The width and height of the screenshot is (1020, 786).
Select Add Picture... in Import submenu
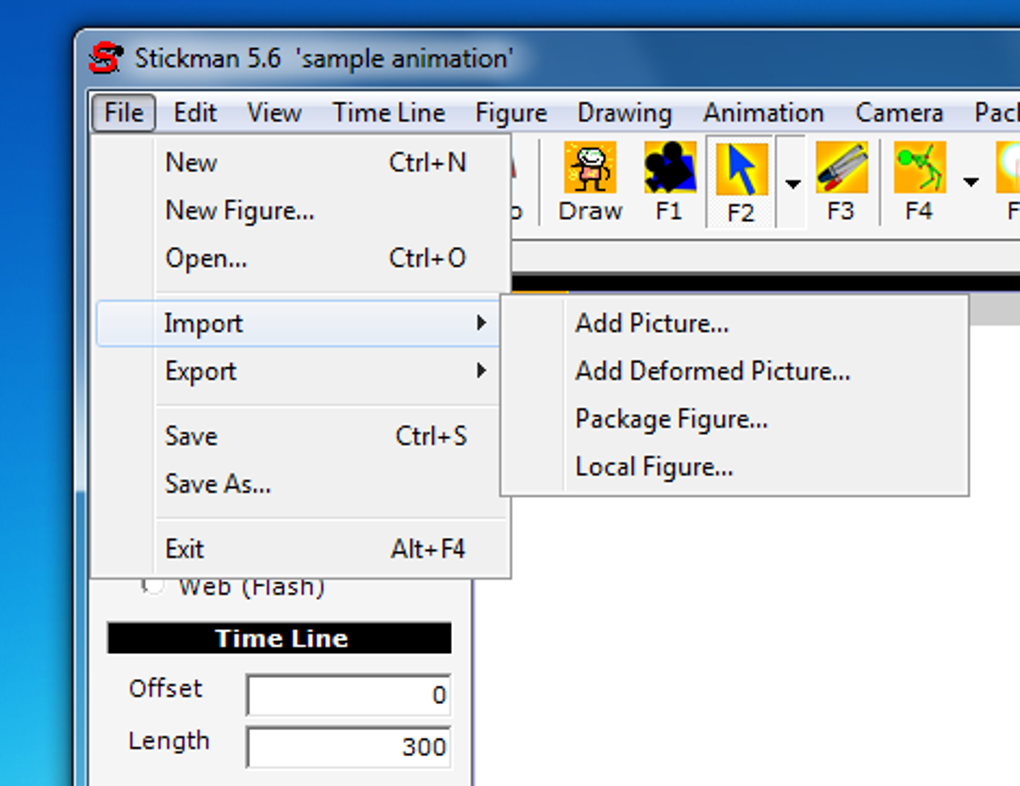tap(734, 323)
